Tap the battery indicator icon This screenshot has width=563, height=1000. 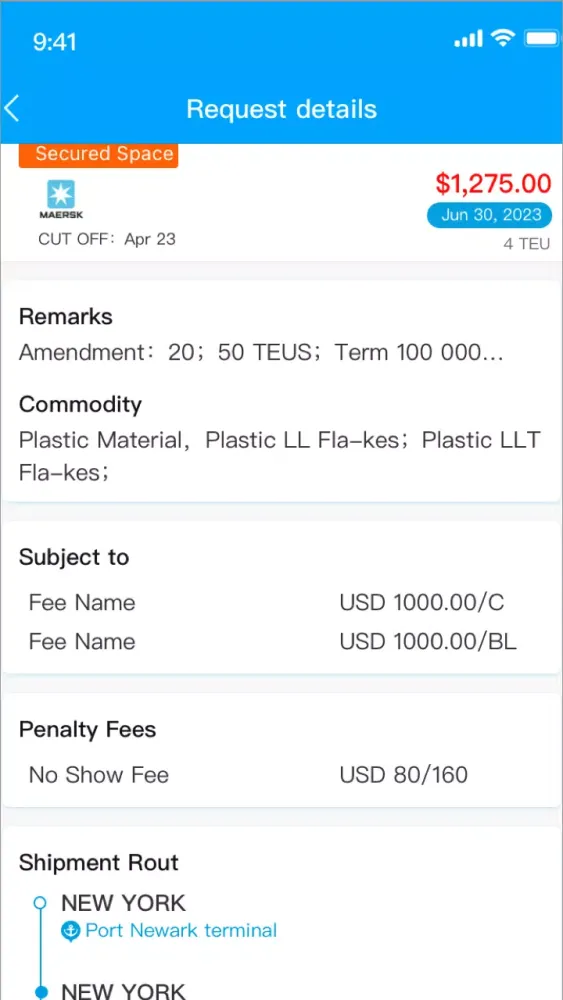541,40
